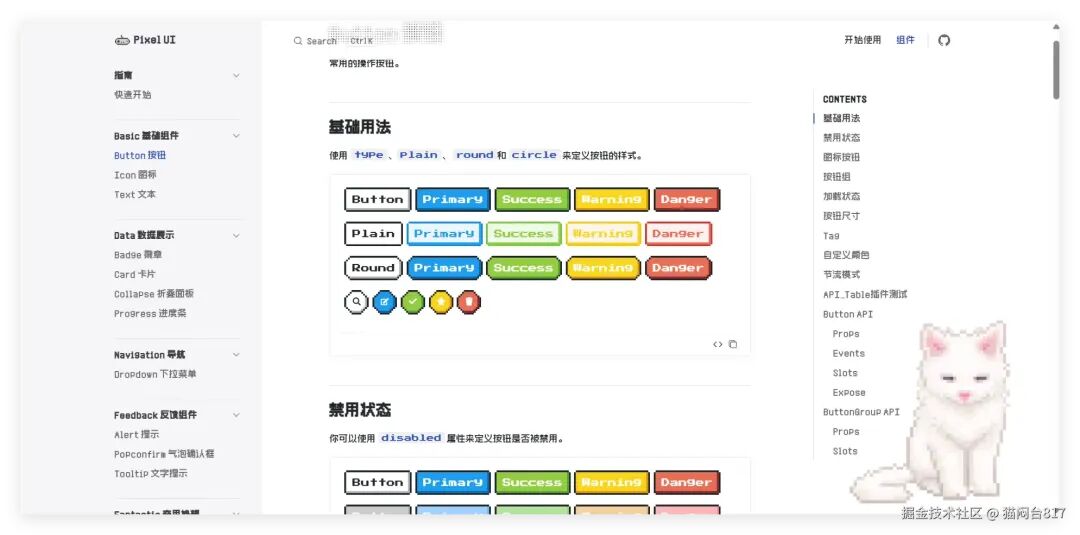Collapse the Basic 基础组件 section
Screen dimensions: 1080x535
click(x=236, y=136)
